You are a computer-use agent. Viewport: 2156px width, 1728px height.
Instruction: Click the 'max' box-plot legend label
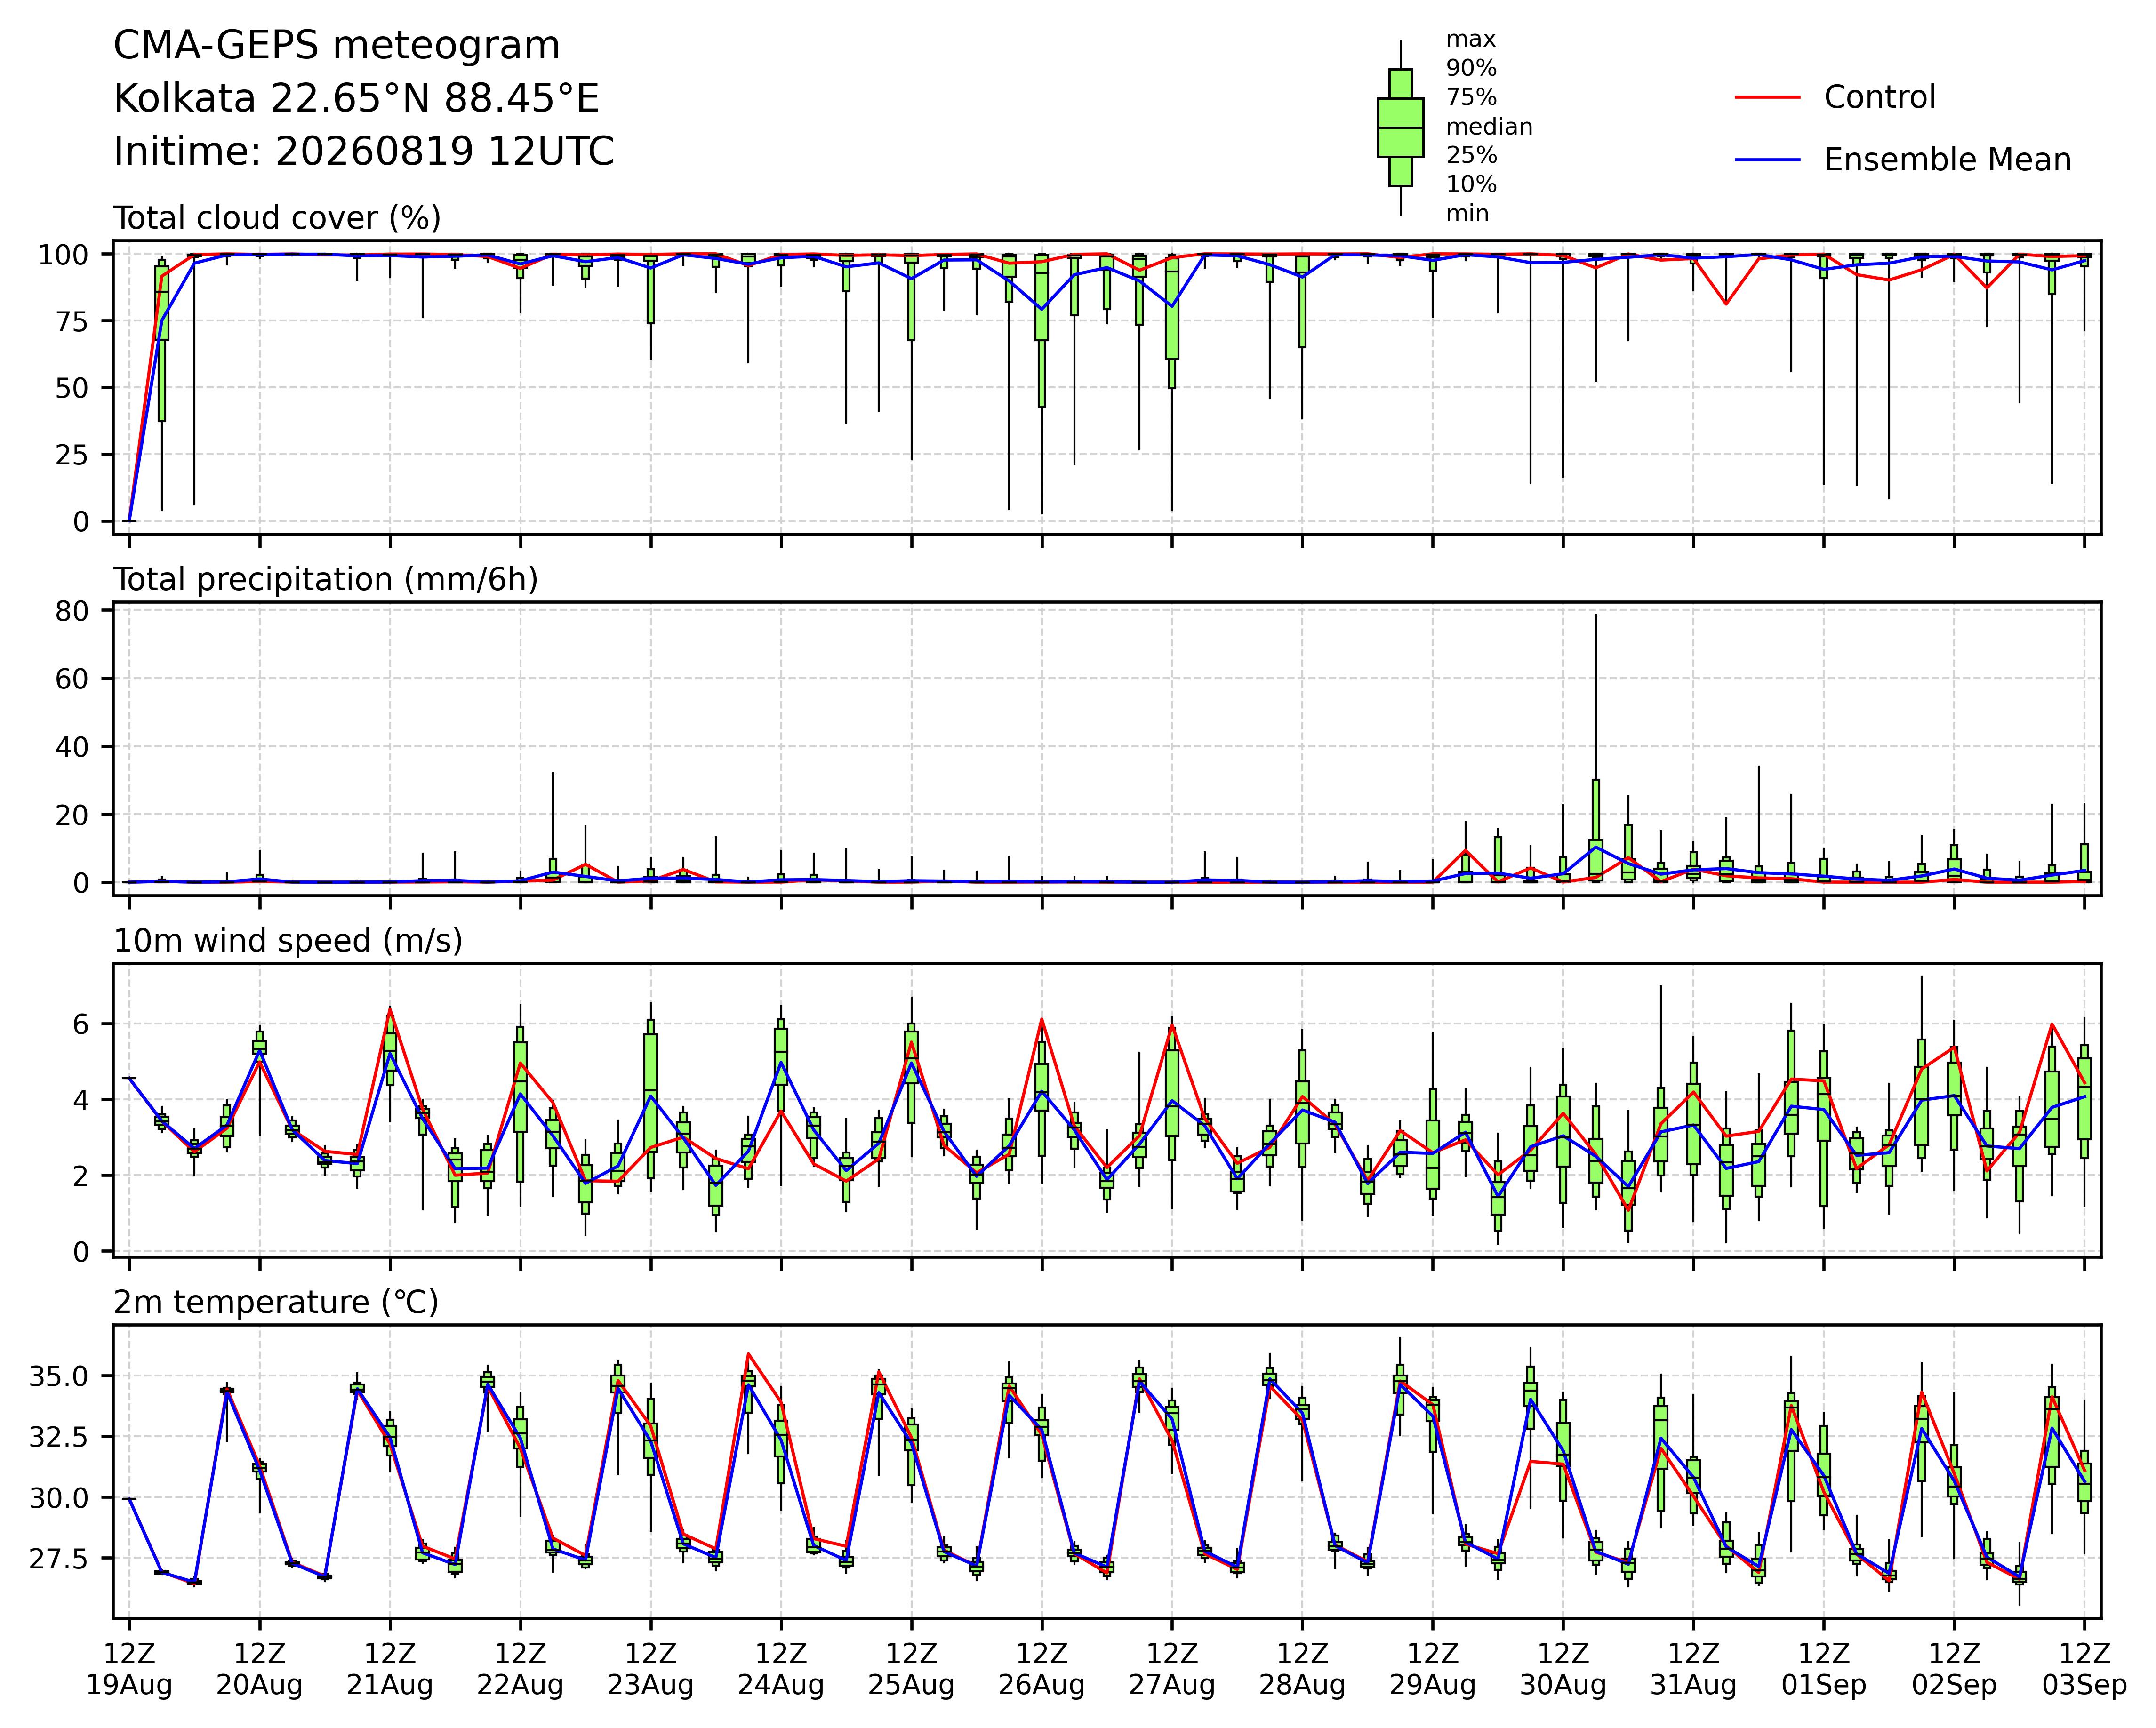(x=1471, y=40)
